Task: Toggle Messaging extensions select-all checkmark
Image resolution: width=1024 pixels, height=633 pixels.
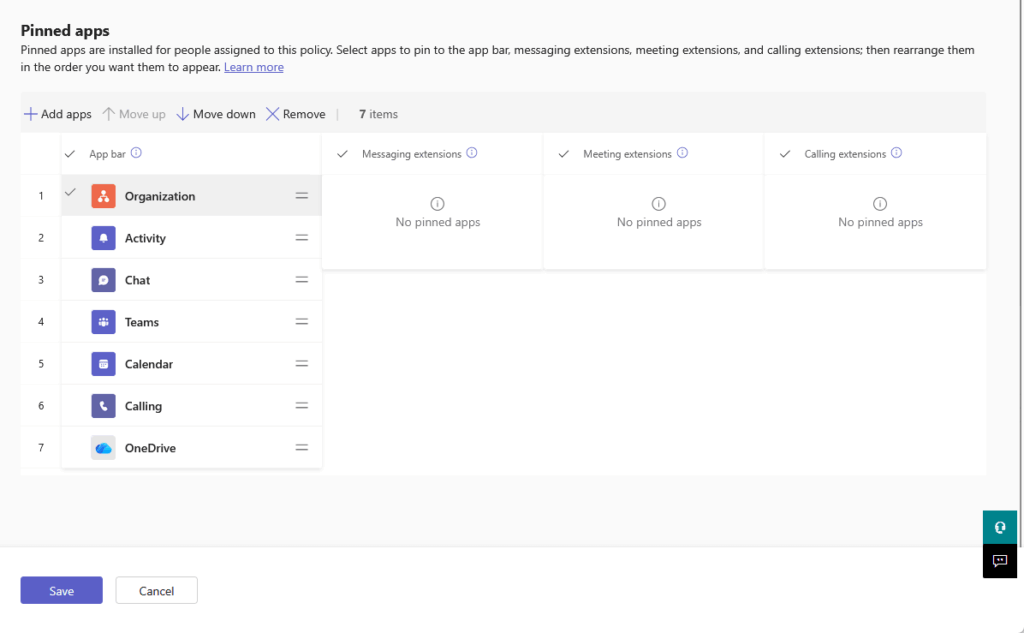Action: [x=342, y=154]
